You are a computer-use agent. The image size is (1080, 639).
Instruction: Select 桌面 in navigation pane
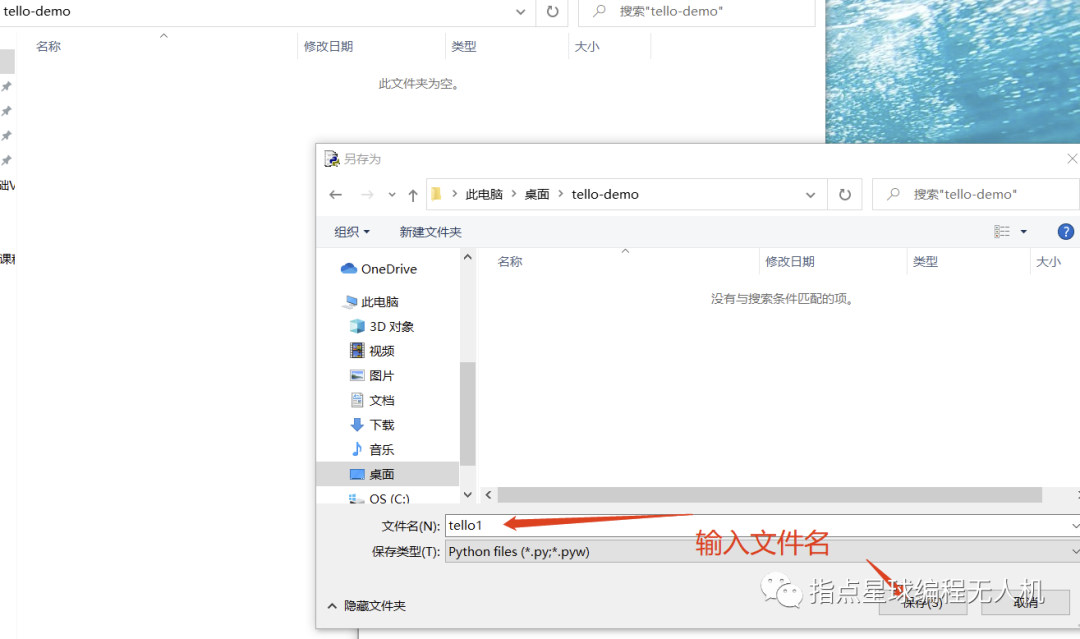pos(387,474)
